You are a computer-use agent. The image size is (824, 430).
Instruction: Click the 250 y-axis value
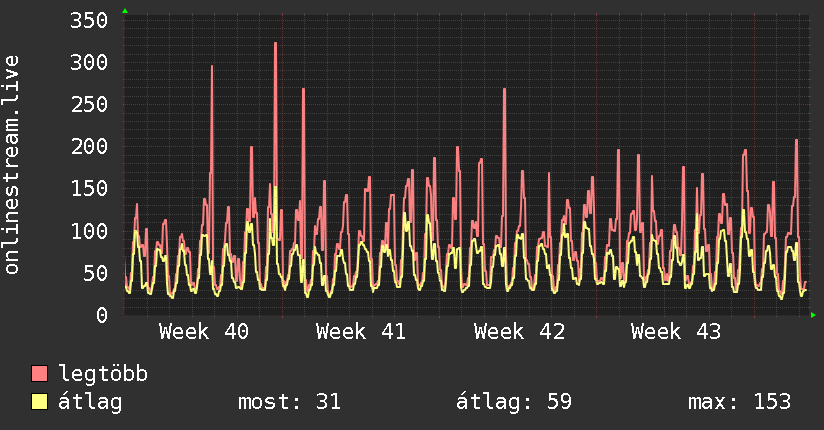click(x=89, y=104)
